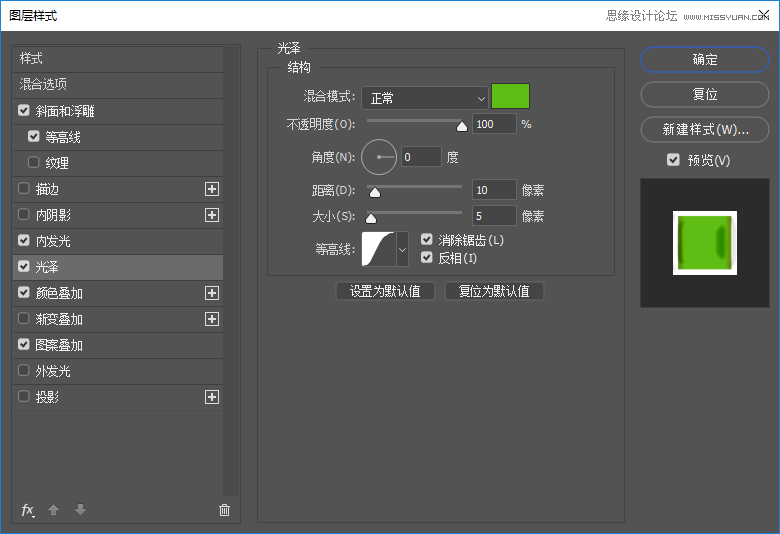Image resolution: width=780 pixels, height=534 pixels.
Task: Toggle the 预览(V) checkbox
Action: [673, 160]
